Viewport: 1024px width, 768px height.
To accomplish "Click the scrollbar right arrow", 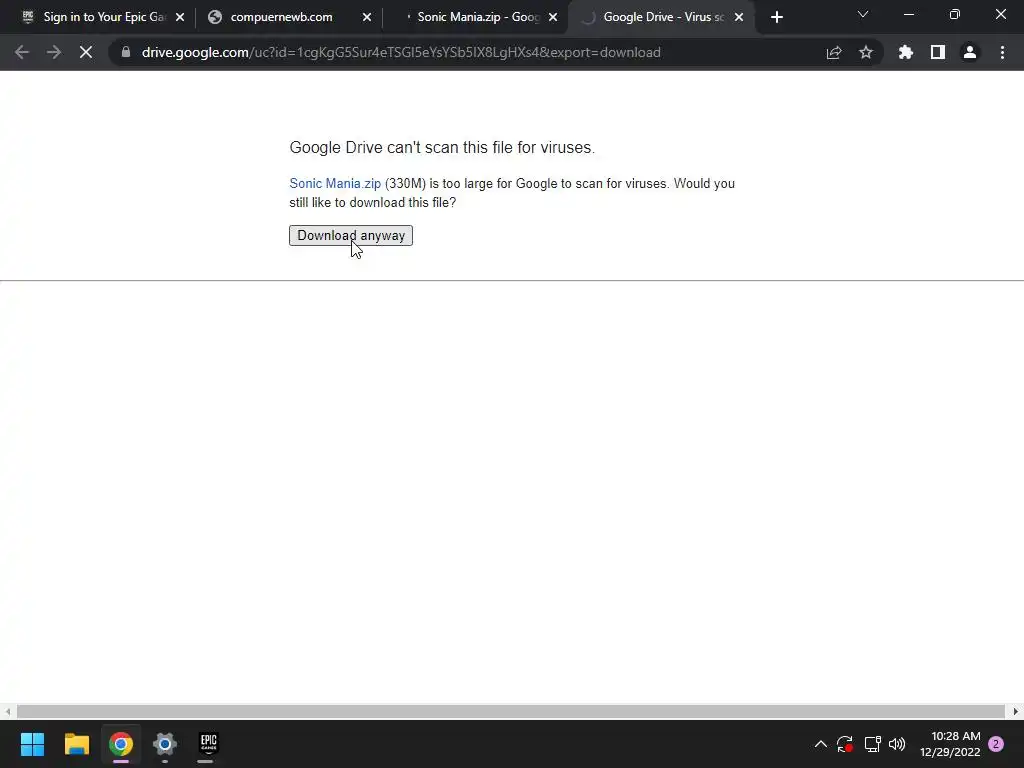I will tap(1016, 711).
